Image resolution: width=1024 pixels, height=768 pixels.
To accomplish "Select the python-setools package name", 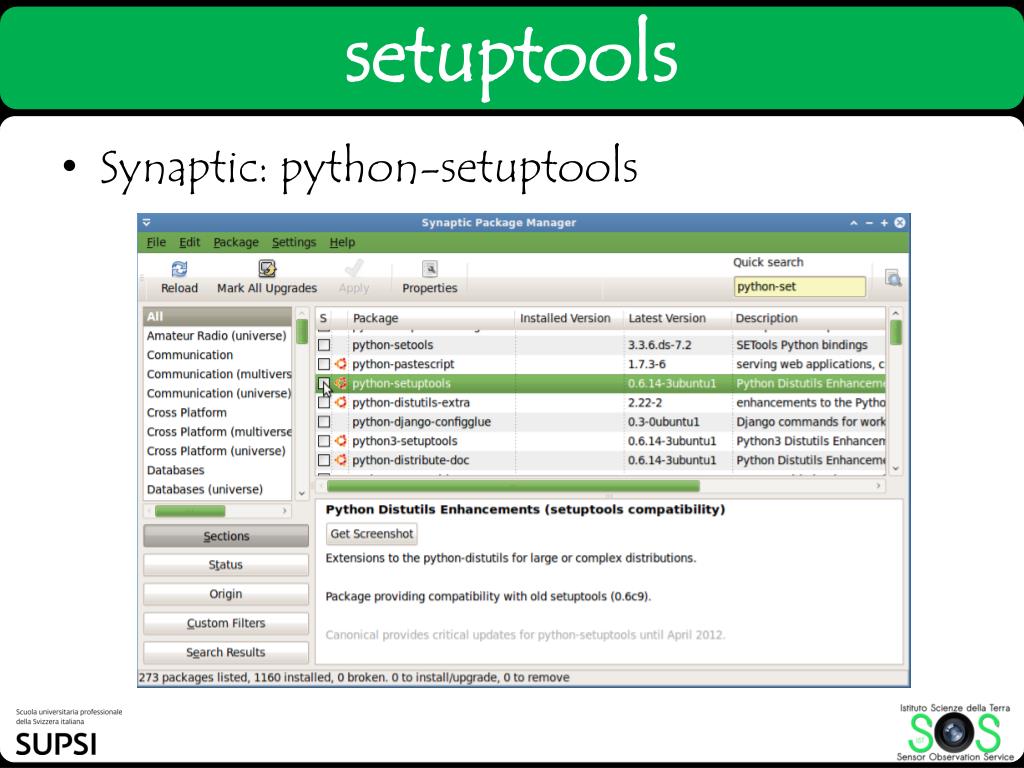I will (x=392, y=345).
